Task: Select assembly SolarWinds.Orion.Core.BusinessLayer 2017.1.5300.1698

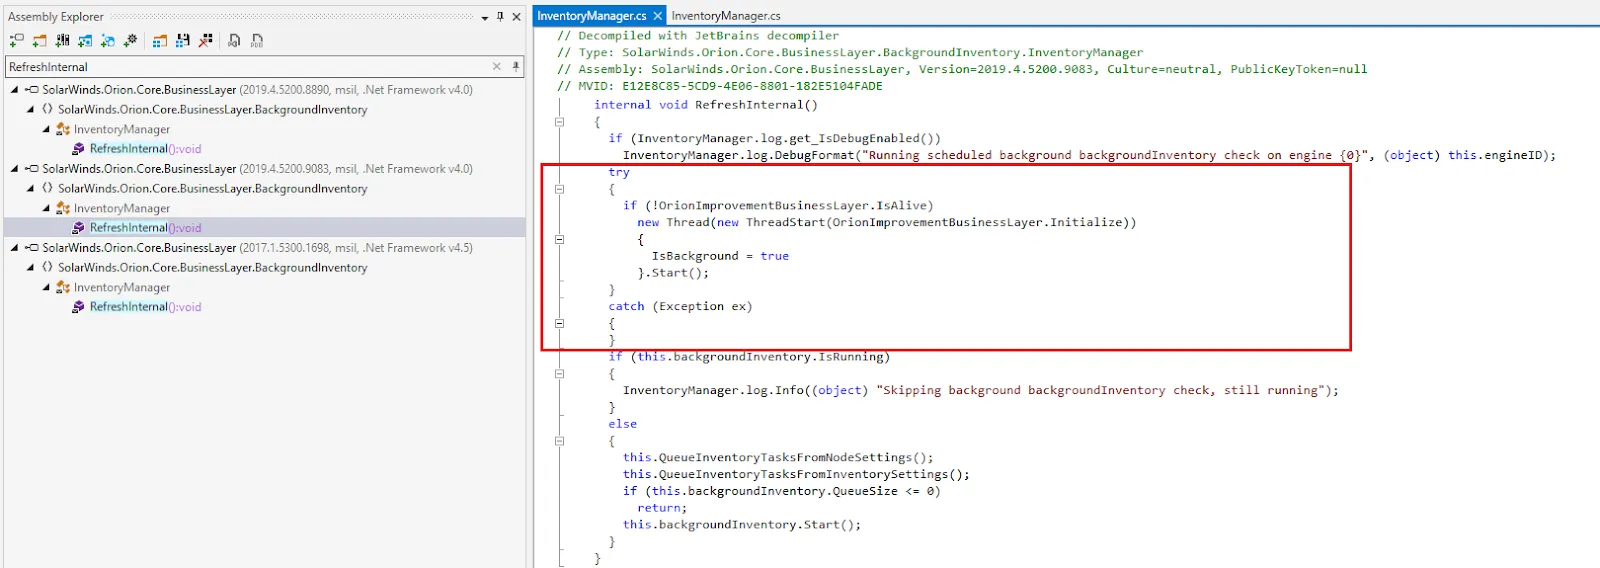Action: pyautogui.click(x=257, y=247)
